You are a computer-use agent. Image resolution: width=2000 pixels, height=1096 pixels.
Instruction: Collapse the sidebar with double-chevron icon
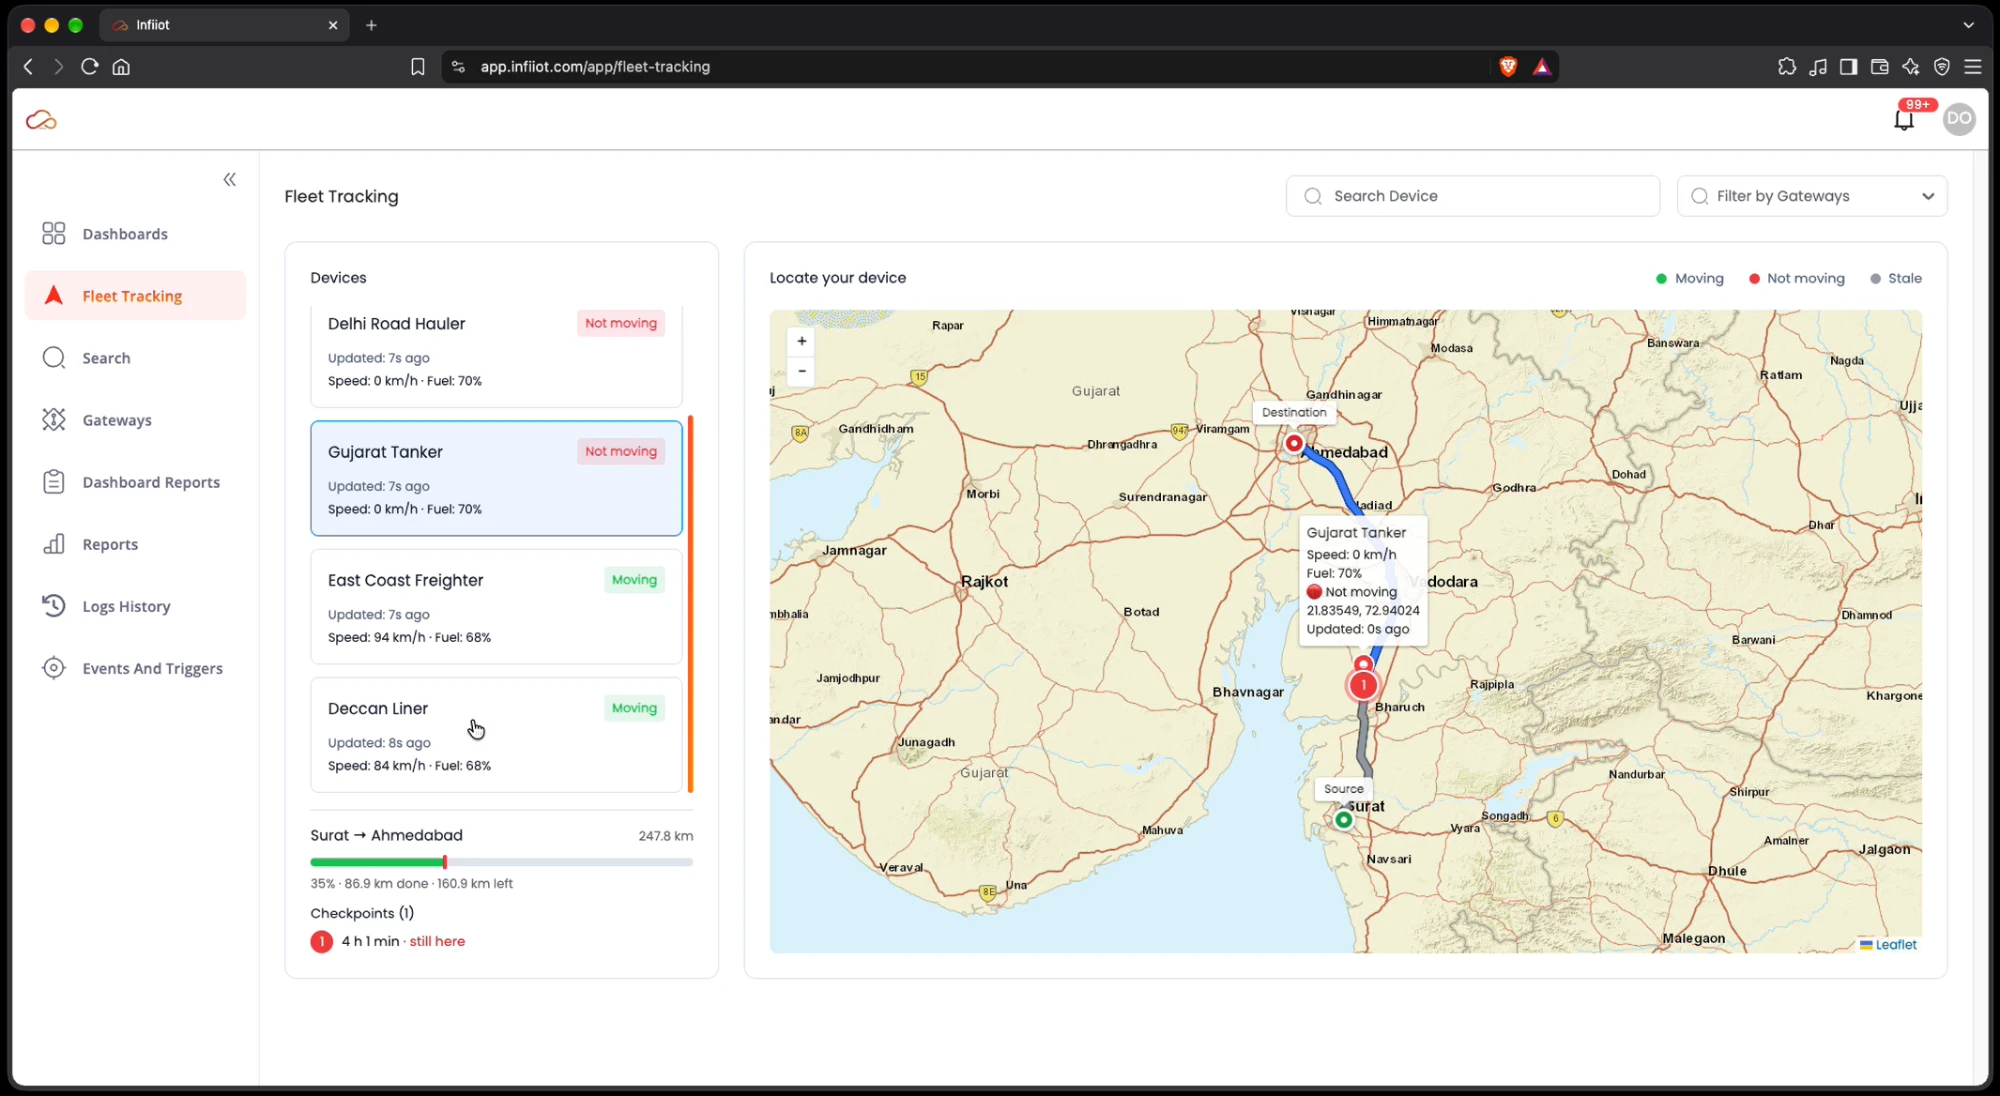229,179
